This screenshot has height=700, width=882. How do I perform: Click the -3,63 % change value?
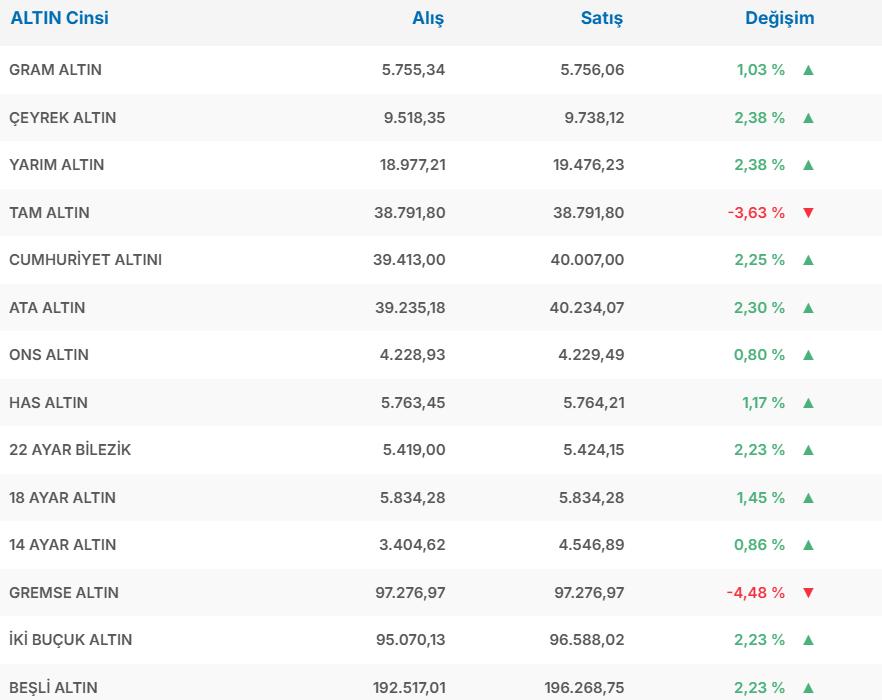coord(756,213)
